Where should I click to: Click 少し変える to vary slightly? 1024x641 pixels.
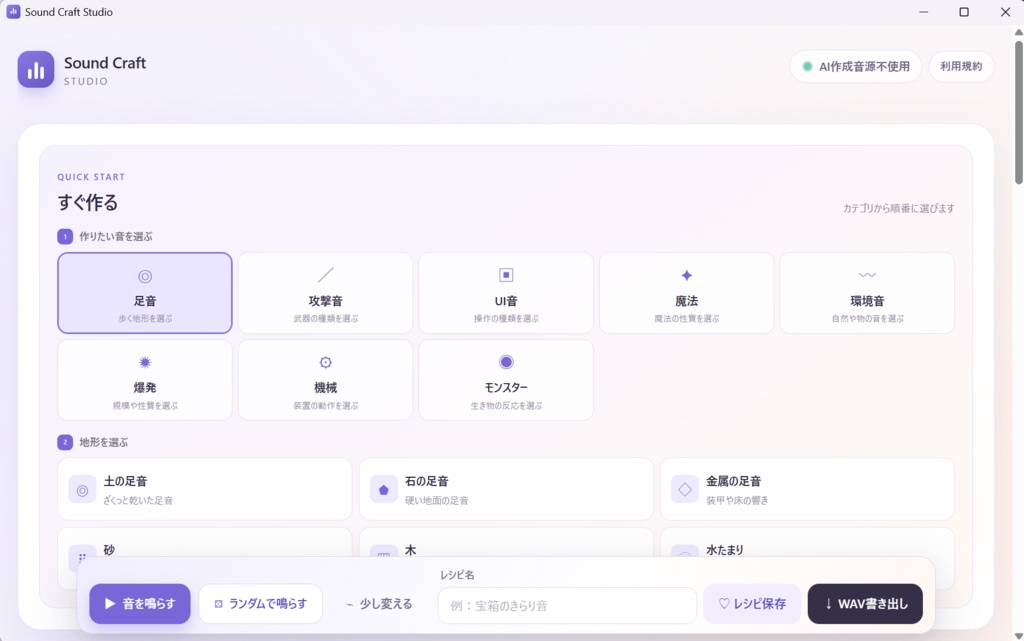coord(379,604)
